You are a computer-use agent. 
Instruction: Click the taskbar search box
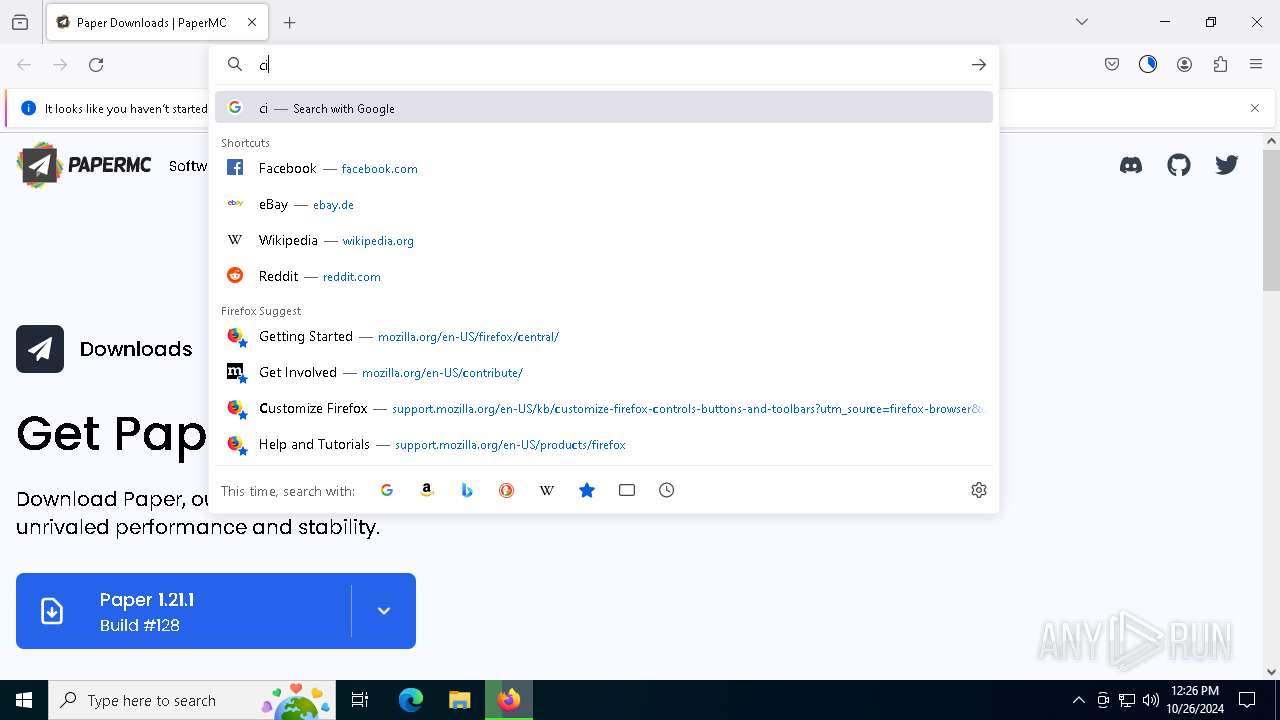coord(192,700)
